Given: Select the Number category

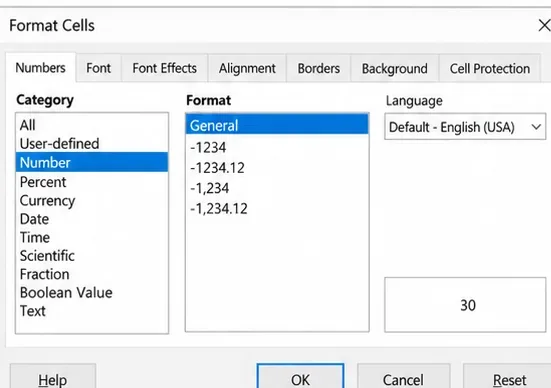Looking at the screenshot, I should coord(92,162).
